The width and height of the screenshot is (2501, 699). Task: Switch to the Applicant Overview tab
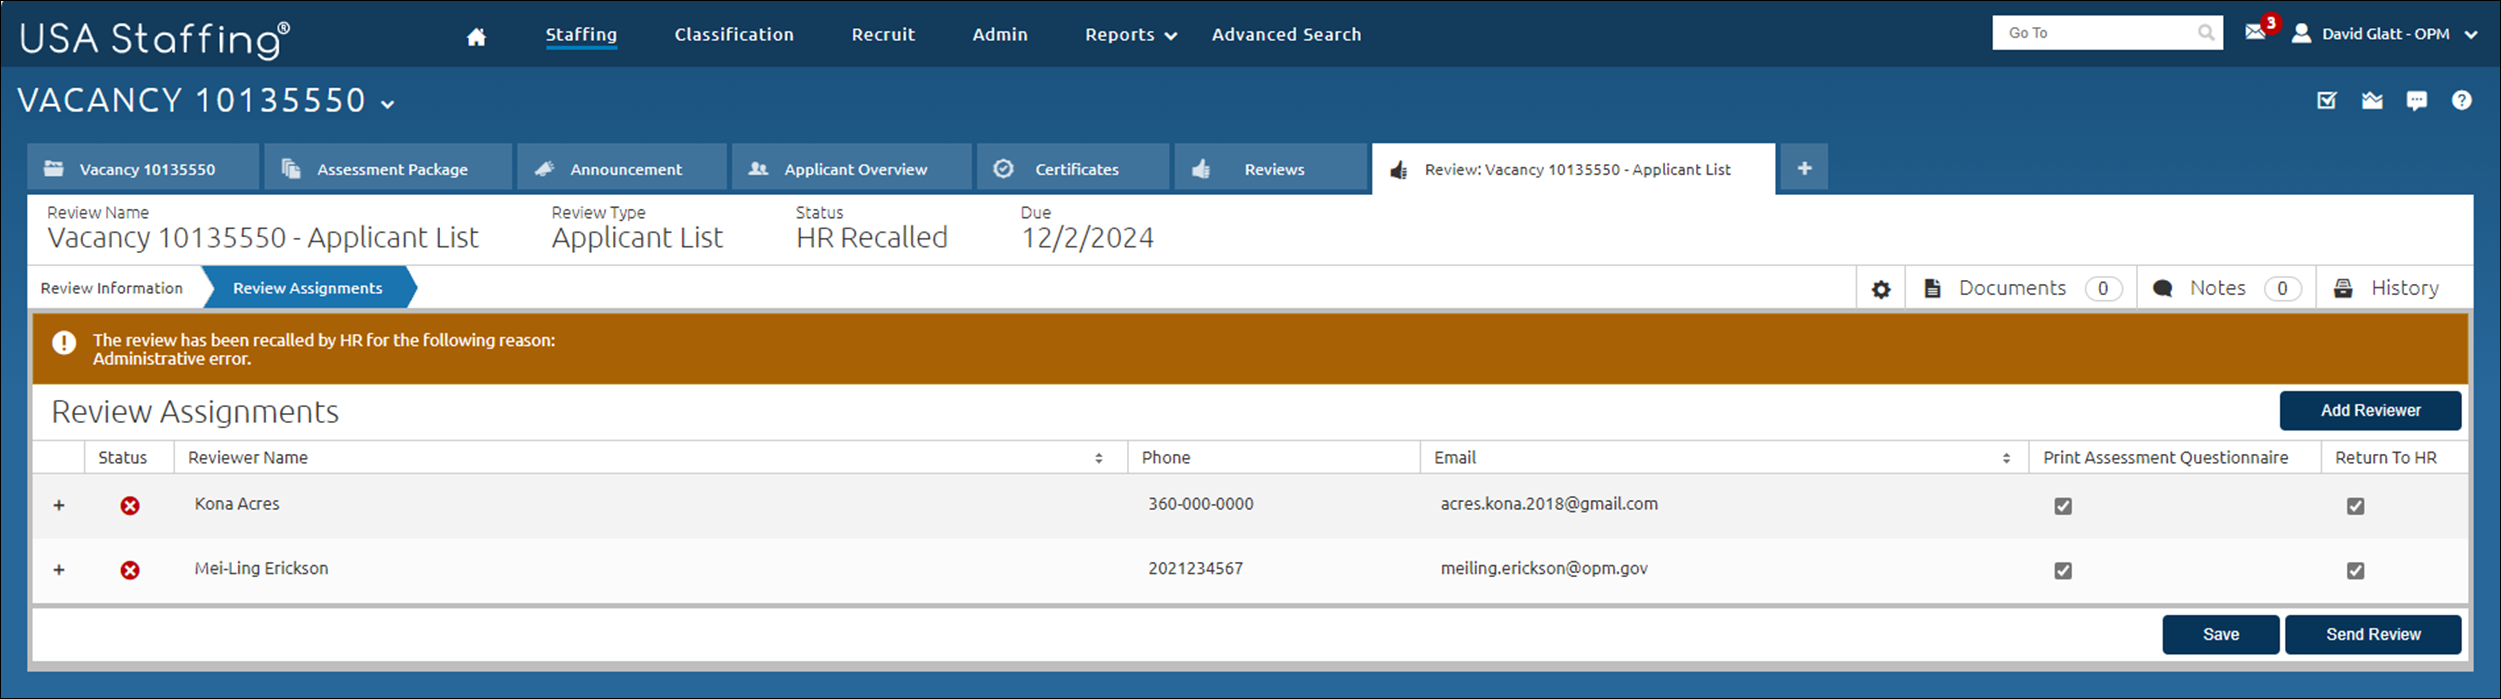click(x=852, y=168)
